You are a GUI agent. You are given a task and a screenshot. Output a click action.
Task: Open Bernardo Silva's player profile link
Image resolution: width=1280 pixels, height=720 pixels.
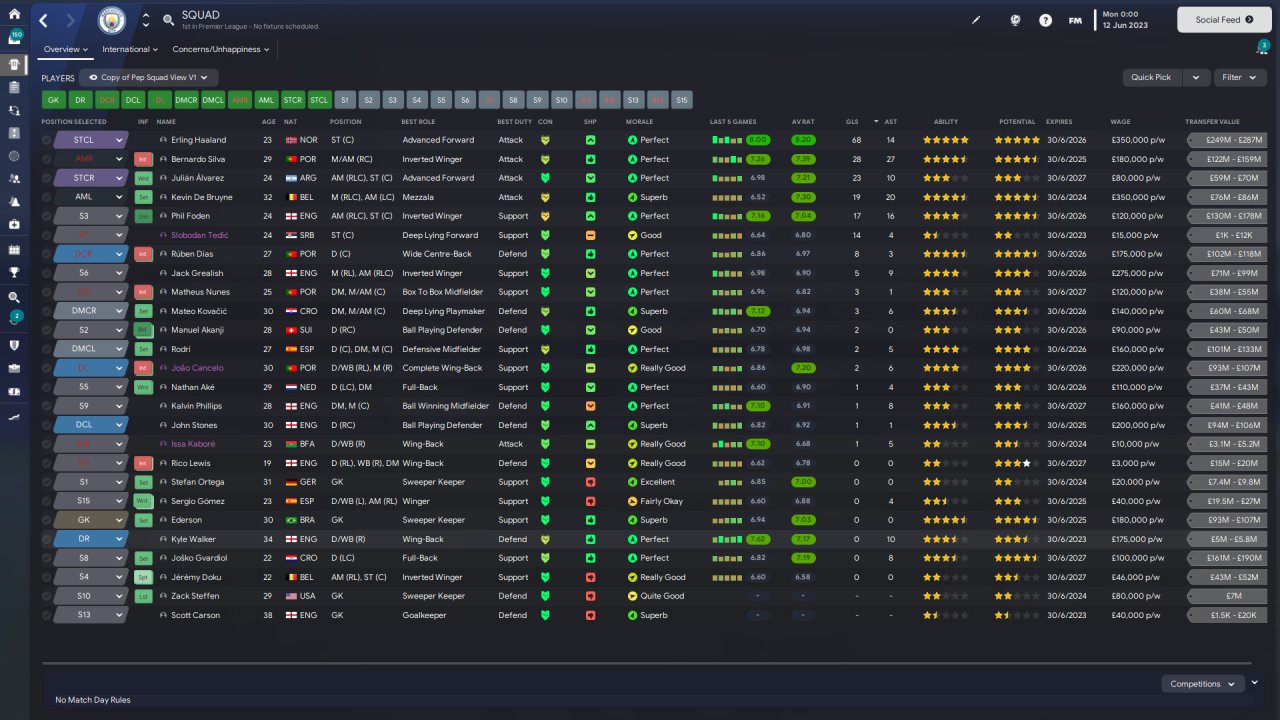198,159
